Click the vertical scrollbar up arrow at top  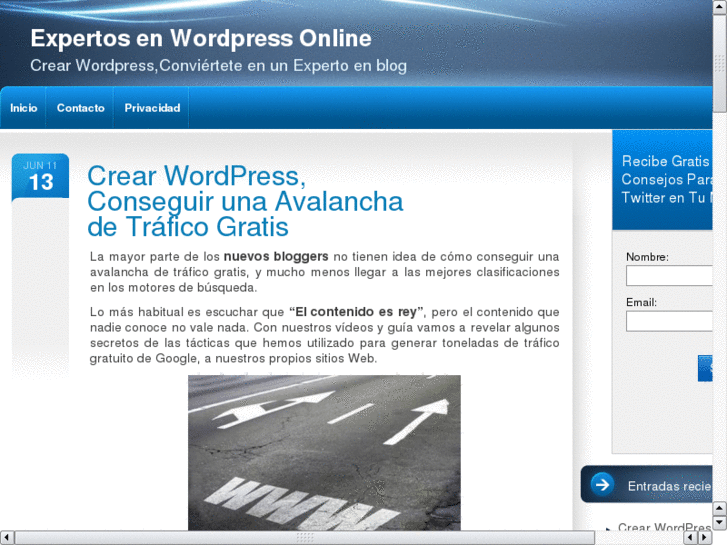point(720,7)
